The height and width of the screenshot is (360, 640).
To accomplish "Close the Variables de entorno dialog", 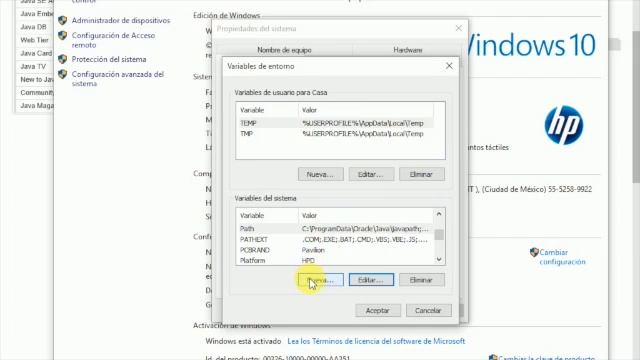I will tap(449, 66).
